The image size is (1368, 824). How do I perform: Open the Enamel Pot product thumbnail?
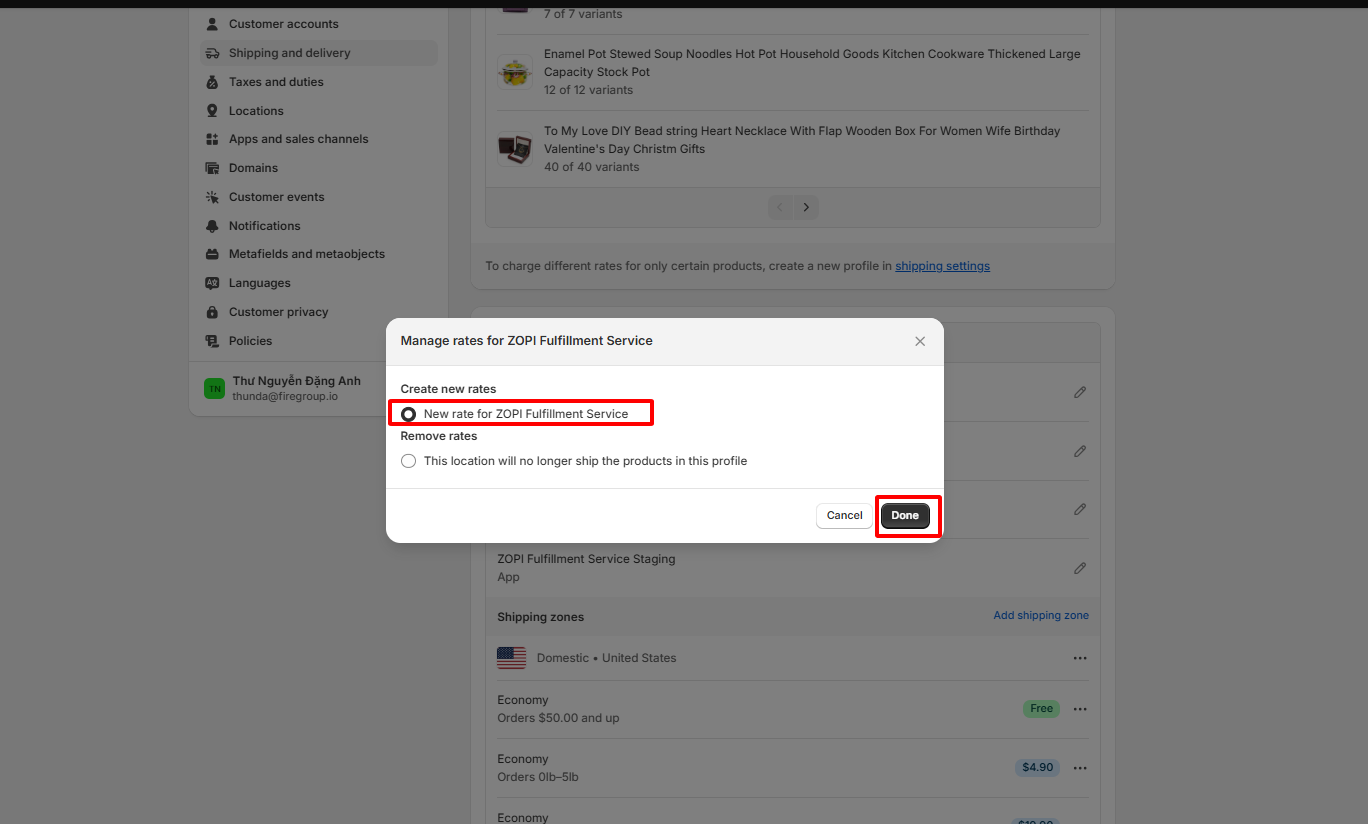[516, 72]
